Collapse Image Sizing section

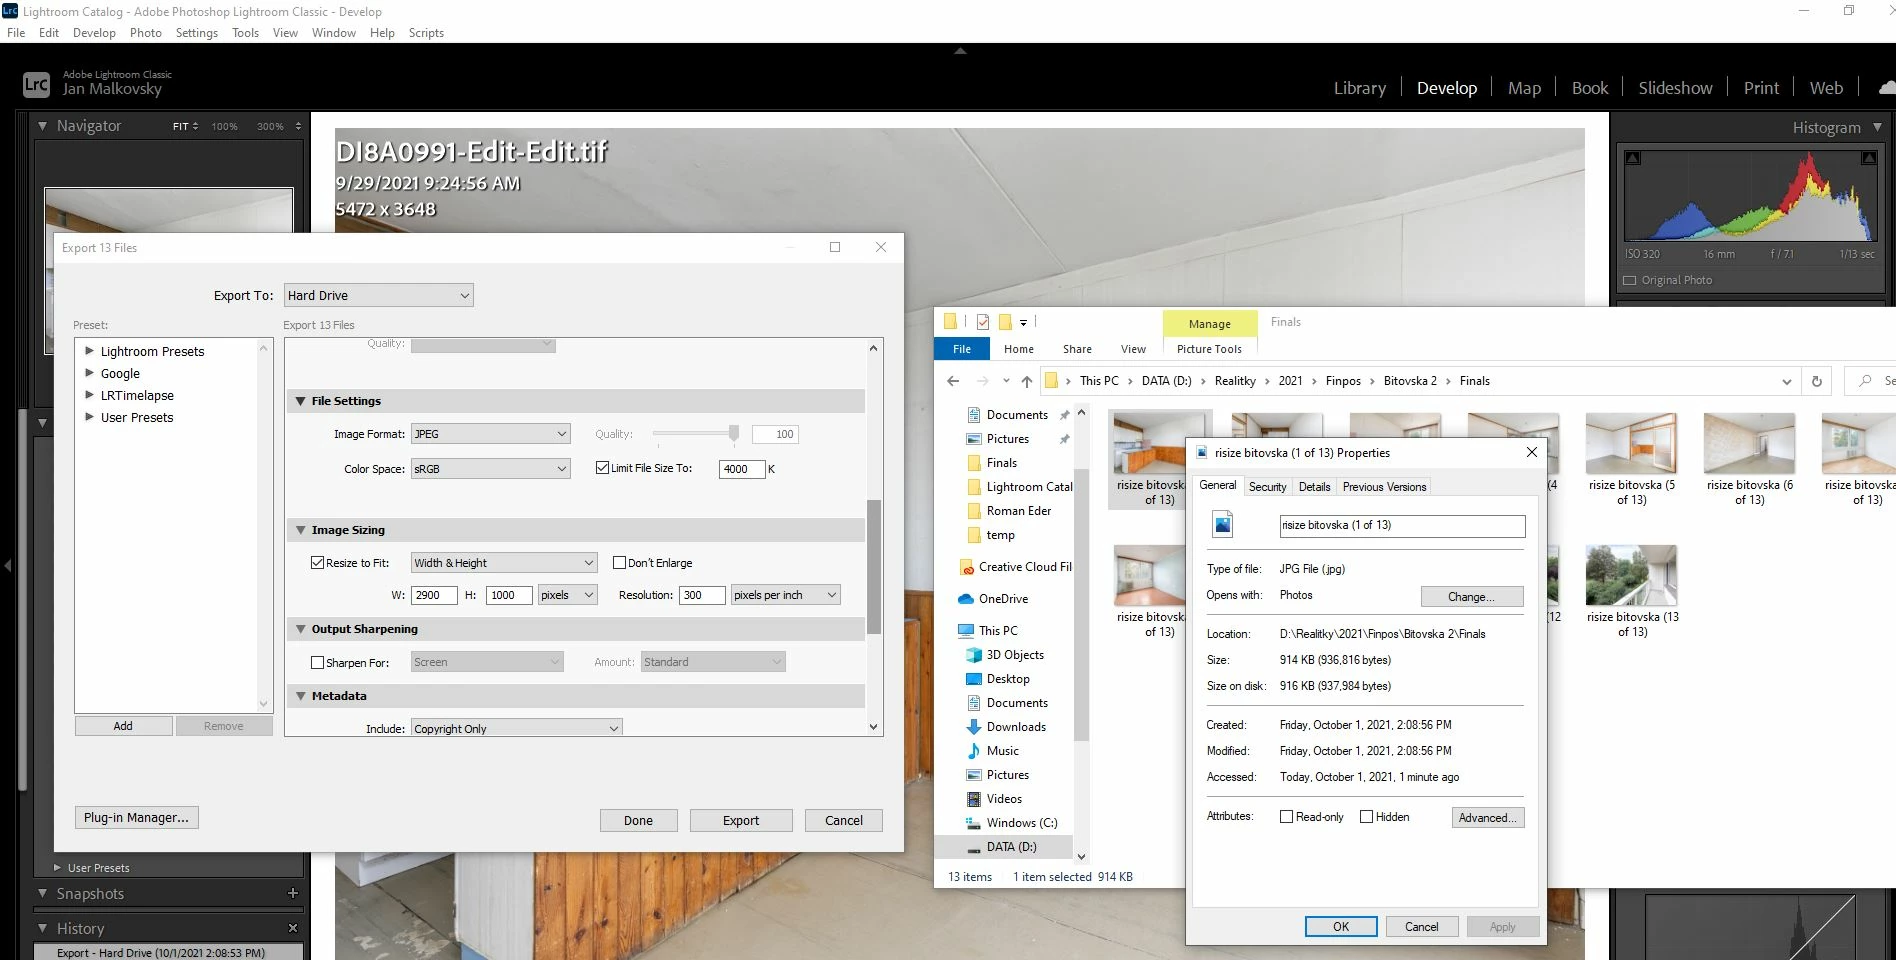(300, 530)
